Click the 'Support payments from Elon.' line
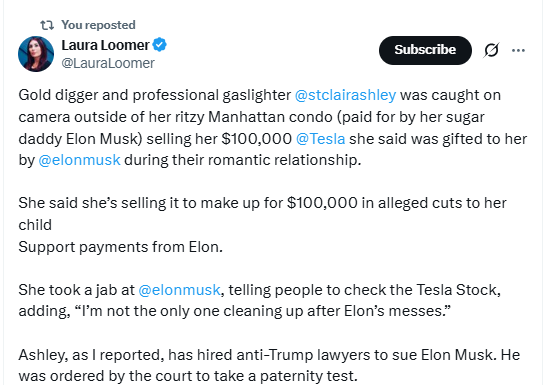Viewport: 545px width, 385px height. (x=121, y=247)
